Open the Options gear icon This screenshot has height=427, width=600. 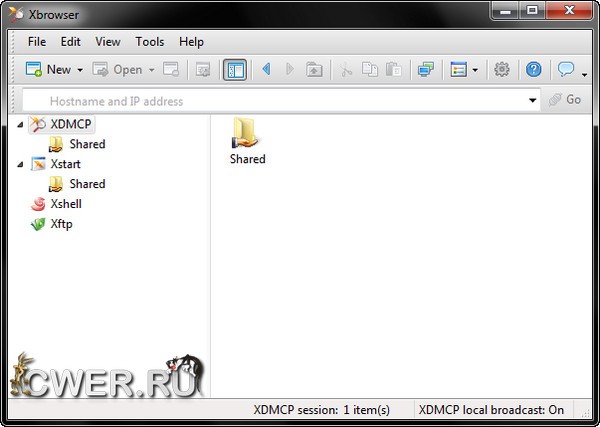[502, 70]
